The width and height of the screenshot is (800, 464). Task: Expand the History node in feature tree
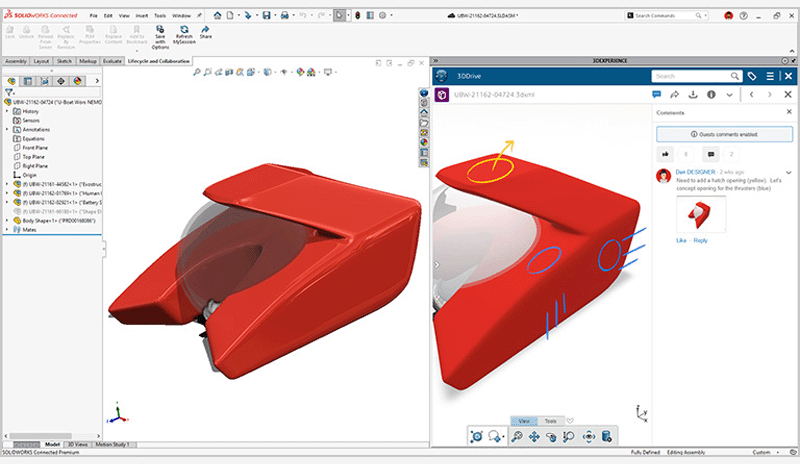[x=8, y=111]
